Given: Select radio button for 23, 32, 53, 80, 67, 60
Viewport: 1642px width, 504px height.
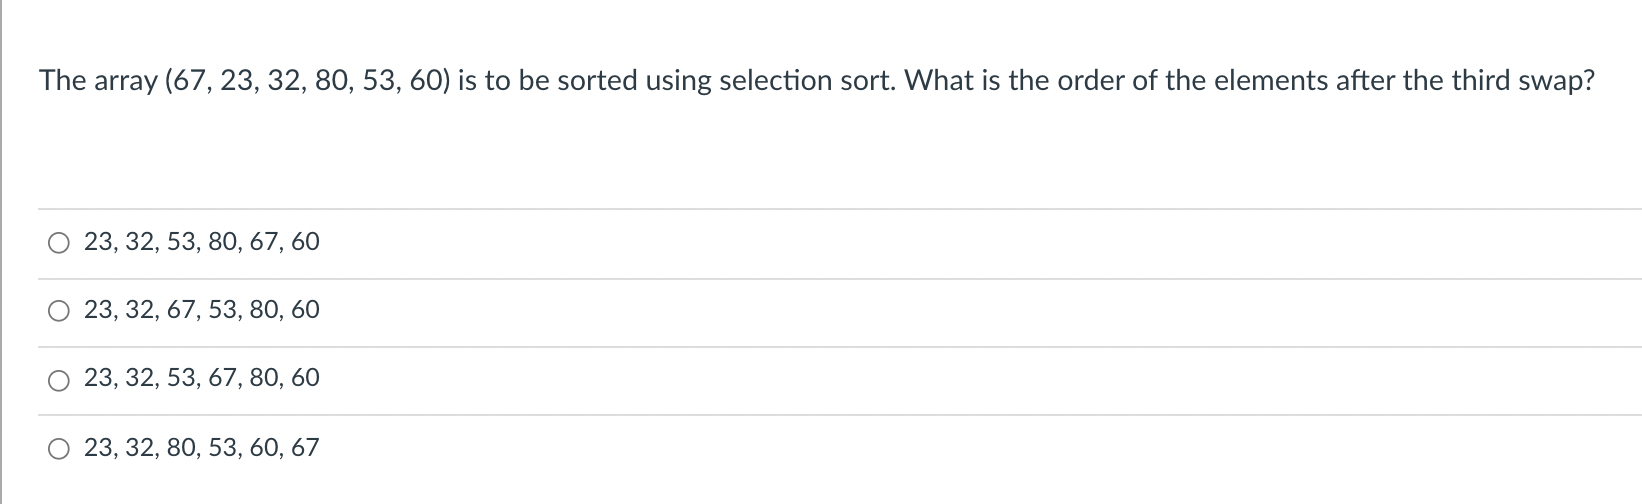Looking at the screenshot, I should (x=58, y=243).
